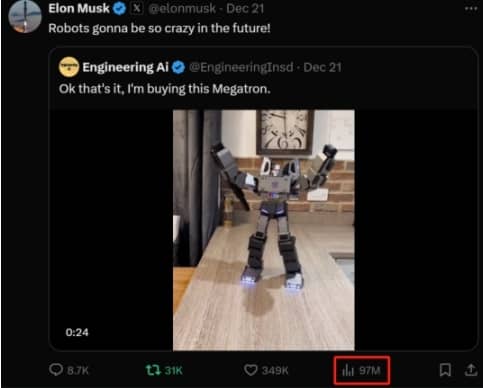
Task: Play the Megatron robot video
Action: click(x=264, y=230)
